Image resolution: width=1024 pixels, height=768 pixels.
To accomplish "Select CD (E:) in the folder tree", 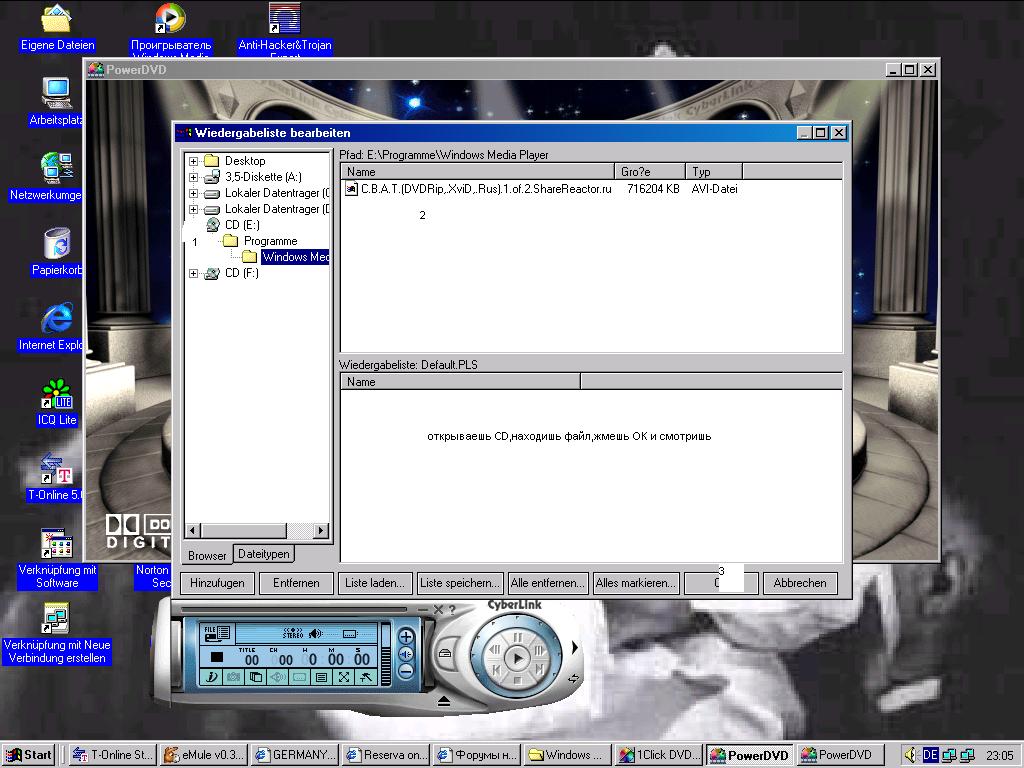I will point(242,225).
